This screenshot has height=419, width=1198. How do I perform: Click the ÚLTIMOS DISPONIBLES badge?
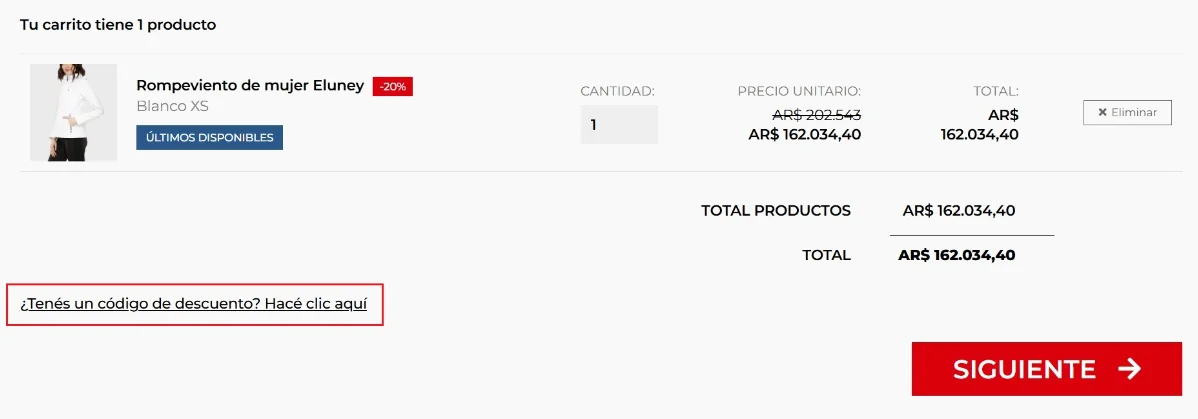pos(209,137)
